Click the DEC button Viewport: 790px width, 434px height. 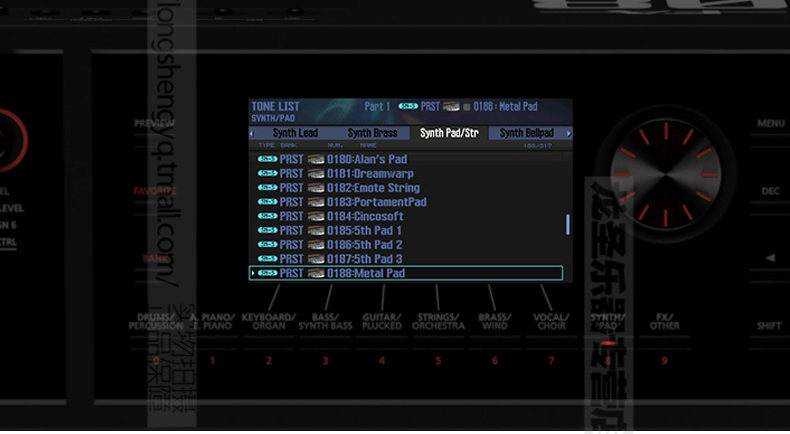click(770, 191)
